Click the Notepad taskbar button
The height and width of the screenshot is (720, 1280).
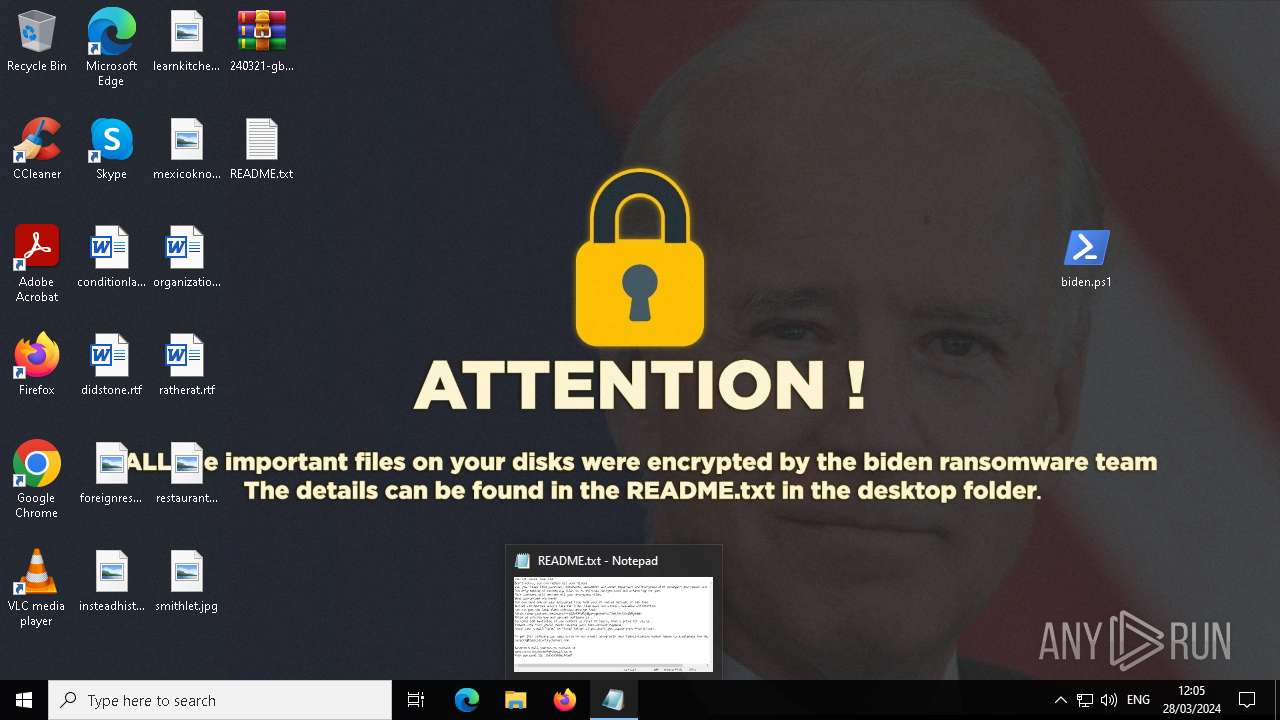[614, 700]
